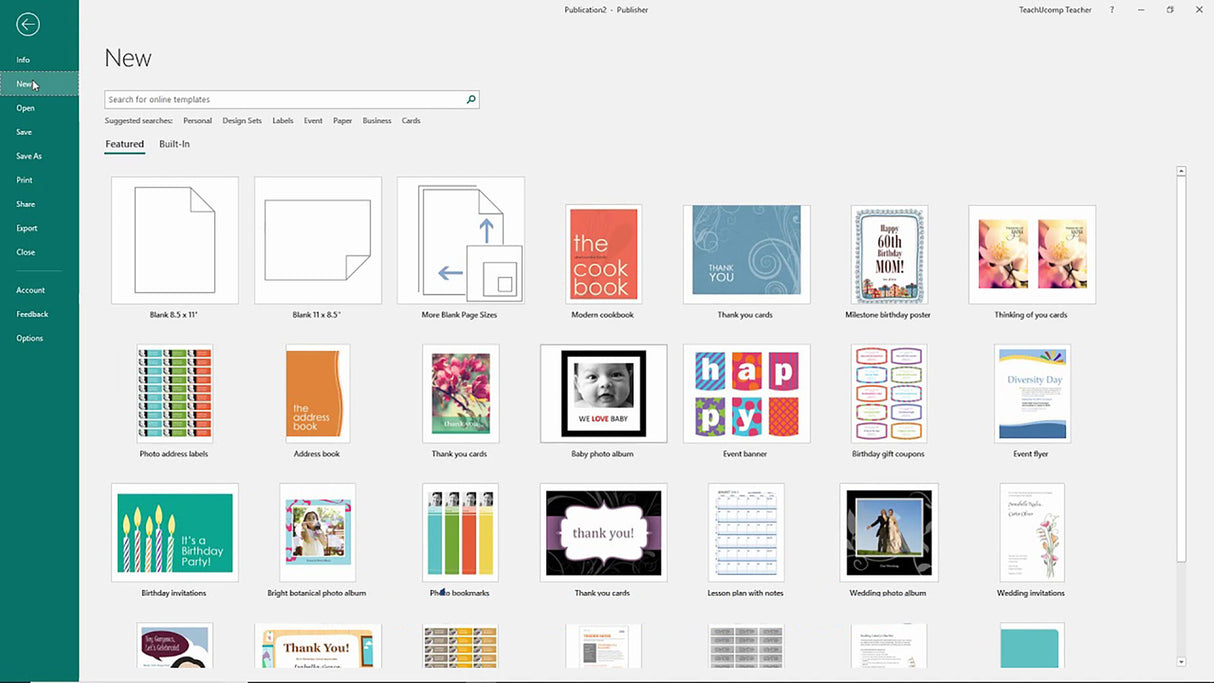Click the Personal suggested search
The width and height of the screenshot is (1214, 683).
coord(197,120)
